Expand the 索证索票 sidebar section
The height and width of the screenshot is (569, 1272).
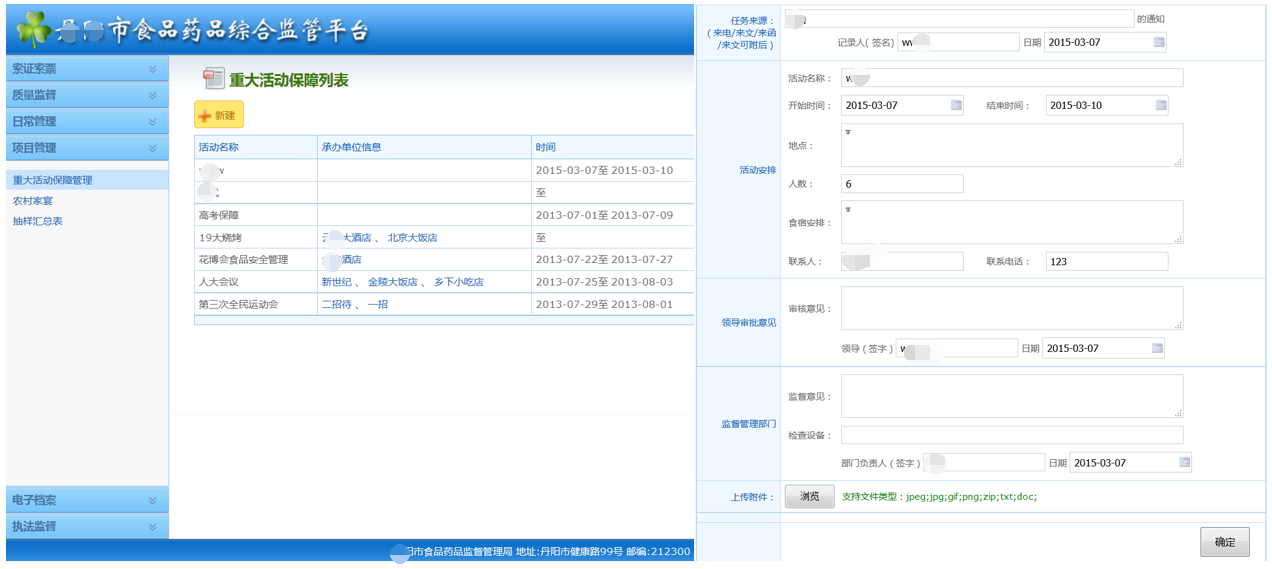pyautogui.click(x=152, y=69)
